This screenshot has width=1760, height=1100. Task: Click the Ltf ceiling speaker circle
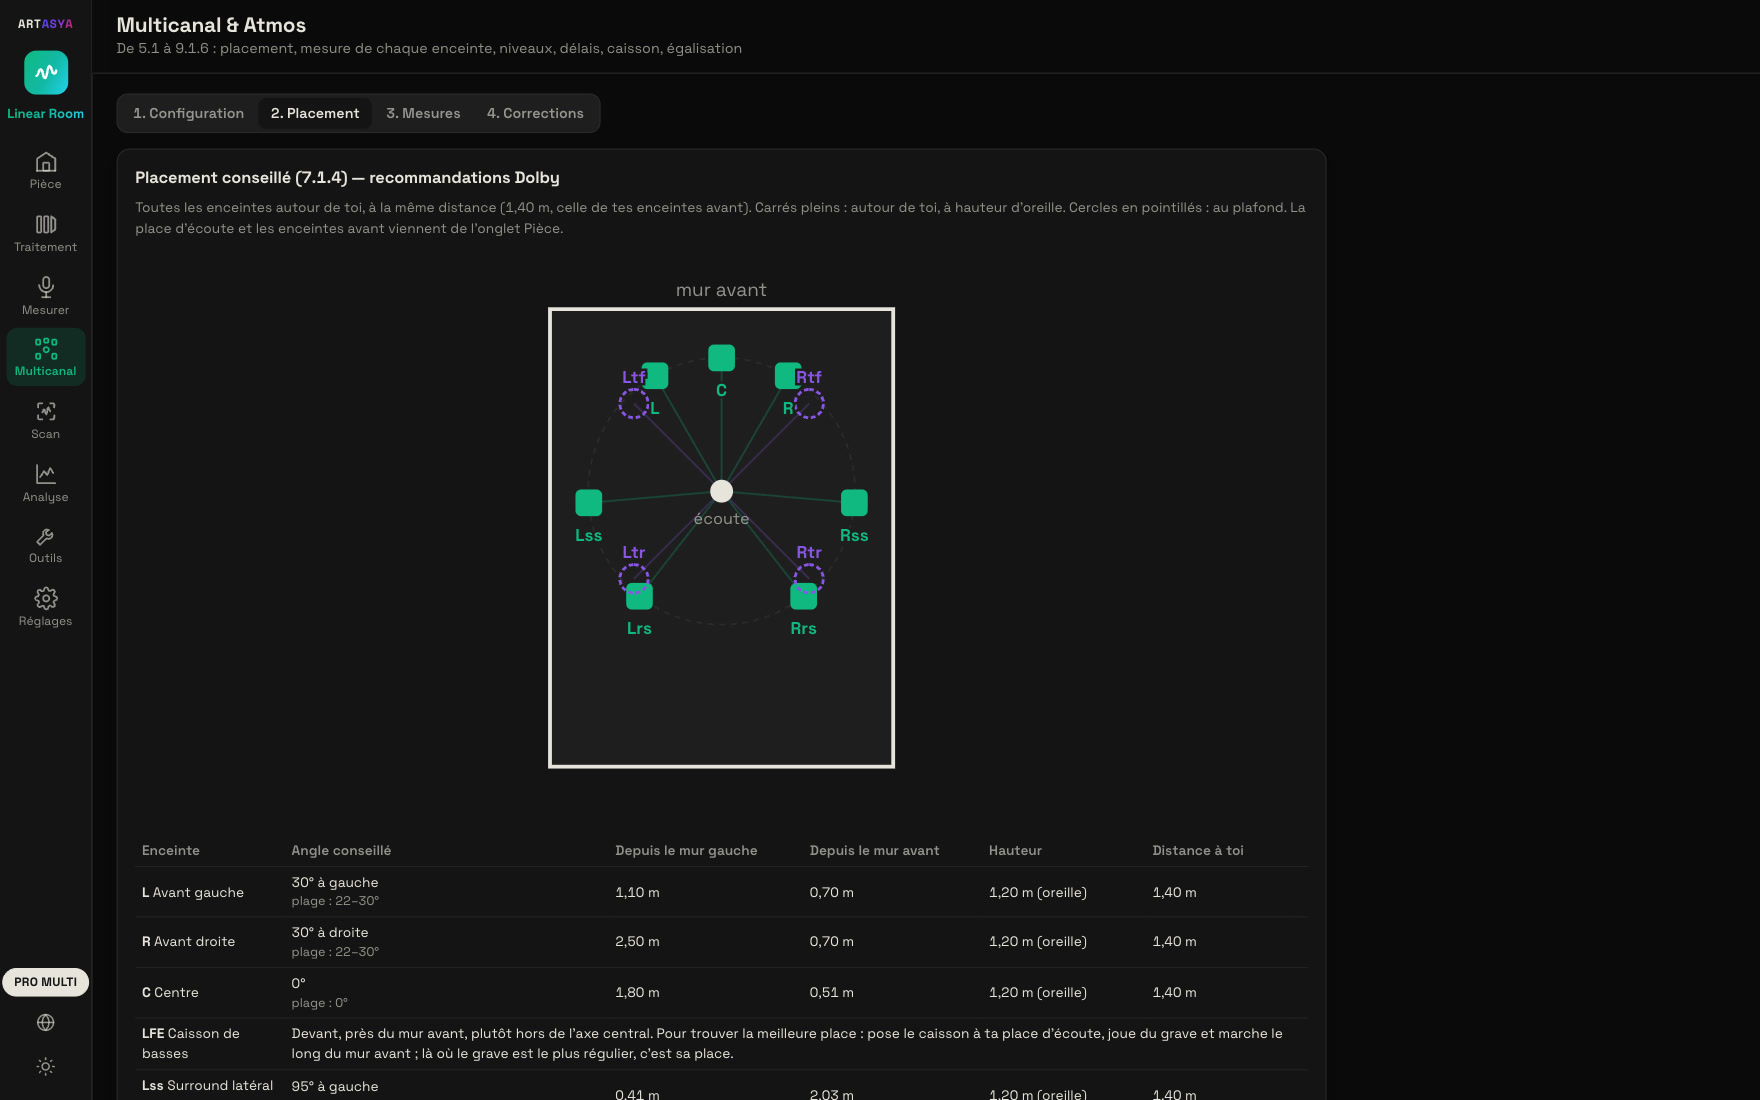click(634, 403)
